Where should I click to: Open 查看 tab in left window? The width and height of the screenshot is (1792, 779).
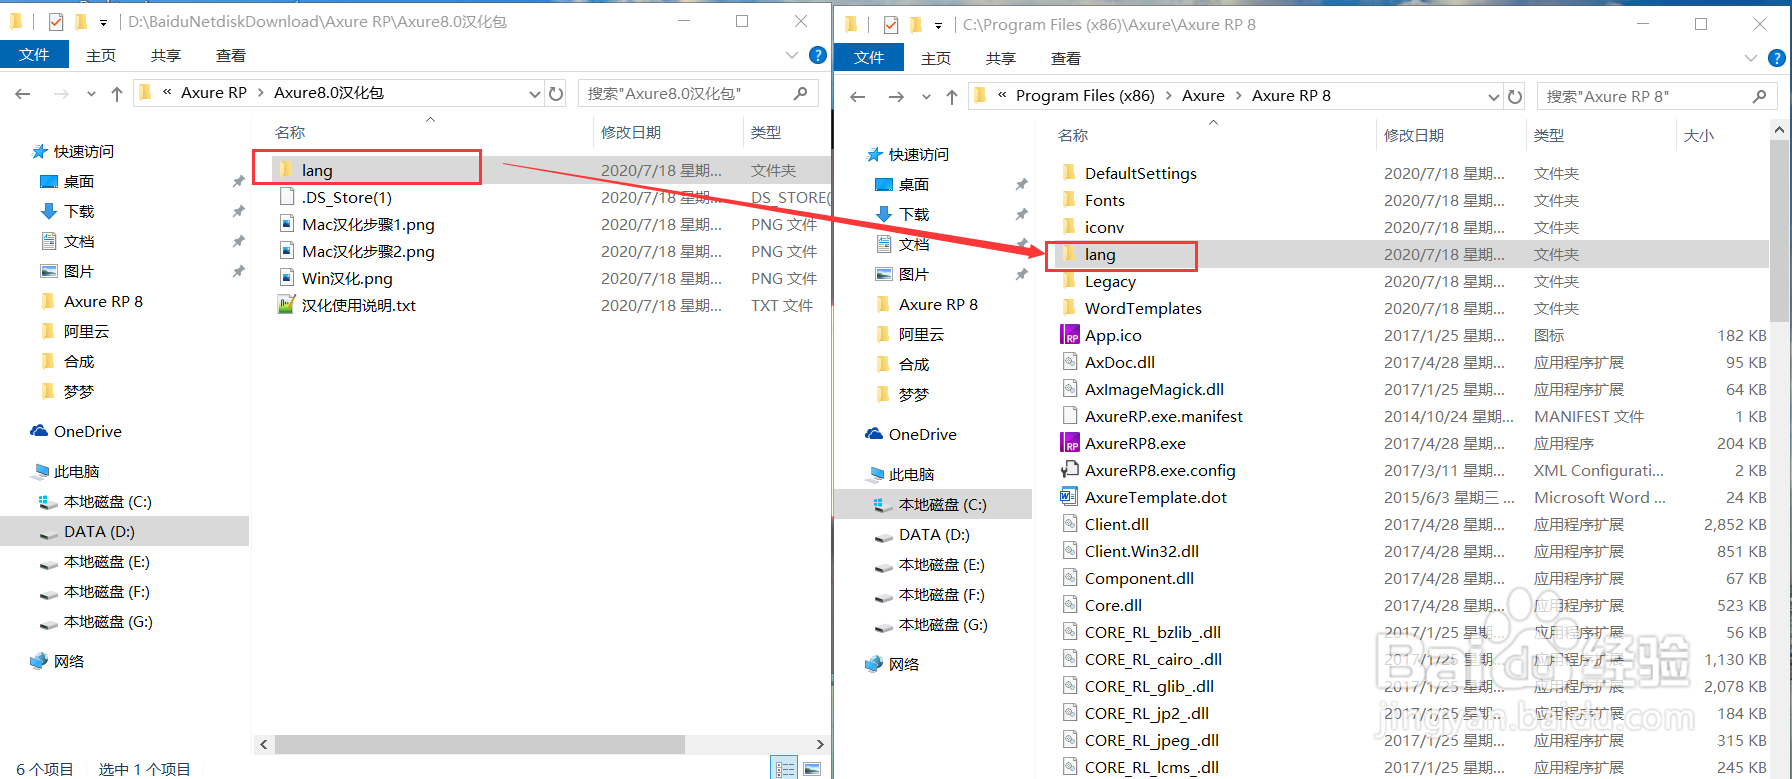231,55
